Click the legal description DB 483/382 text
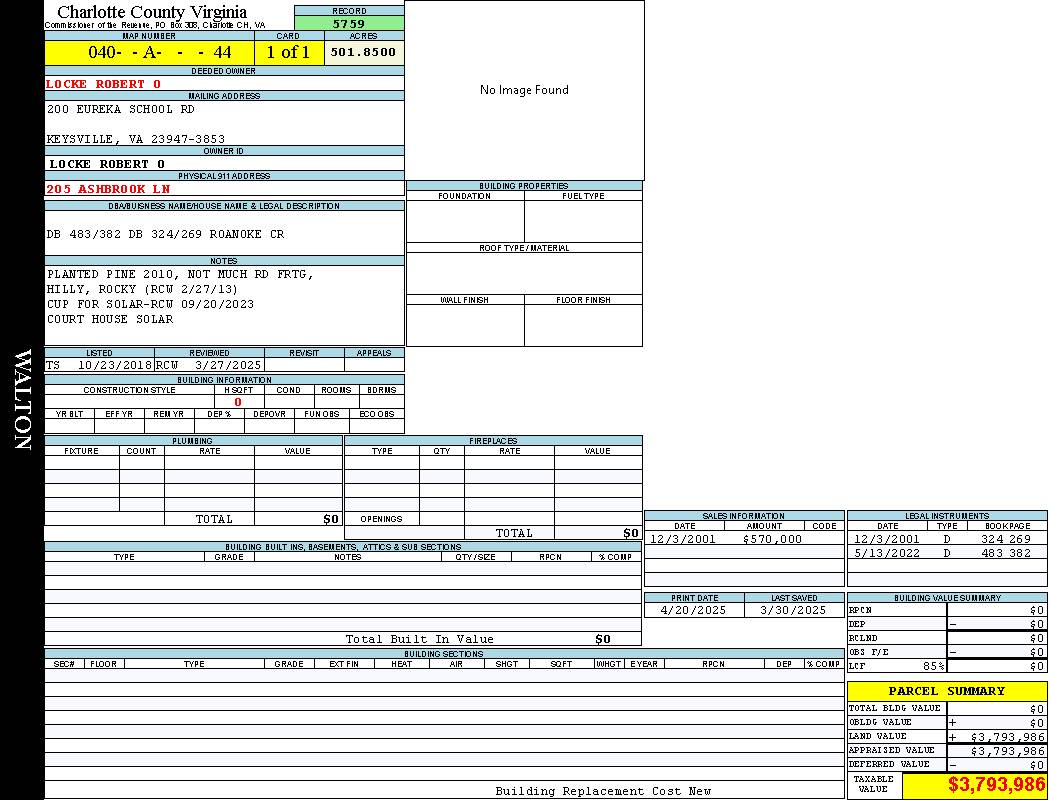 [x=165, y=234]
